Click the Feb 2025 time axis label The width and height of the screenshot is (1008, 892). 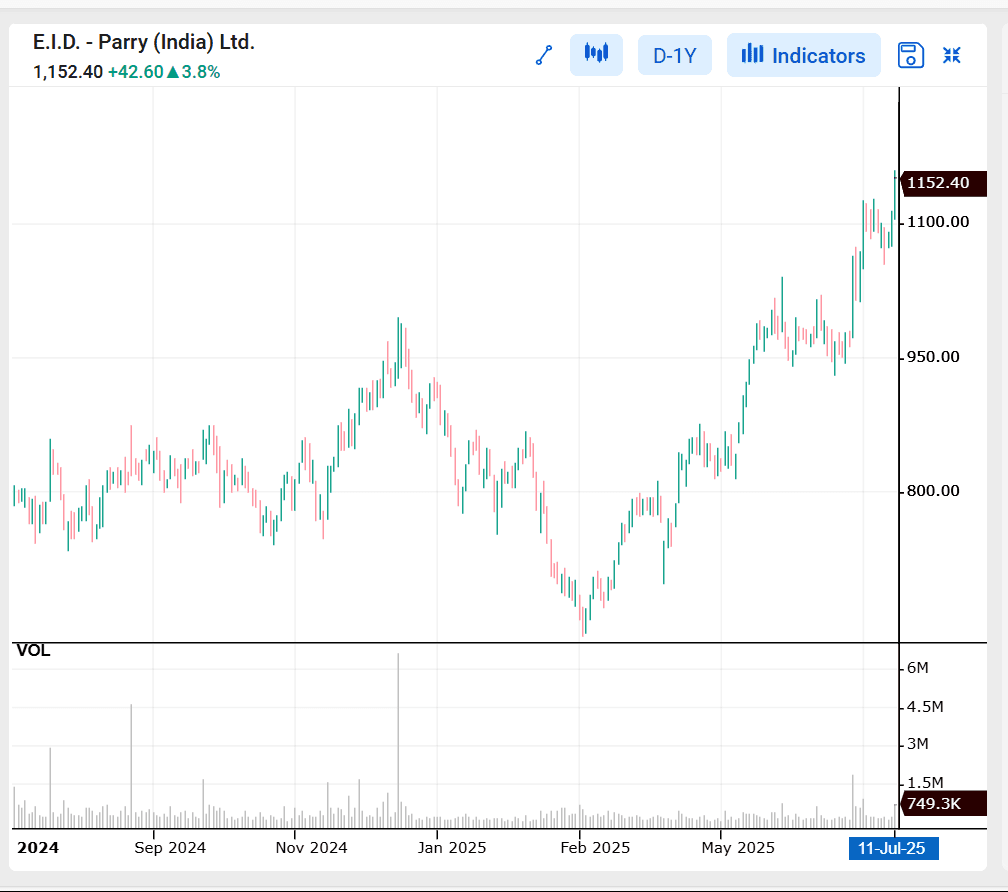pyautogui.click(x=595, y=848)
